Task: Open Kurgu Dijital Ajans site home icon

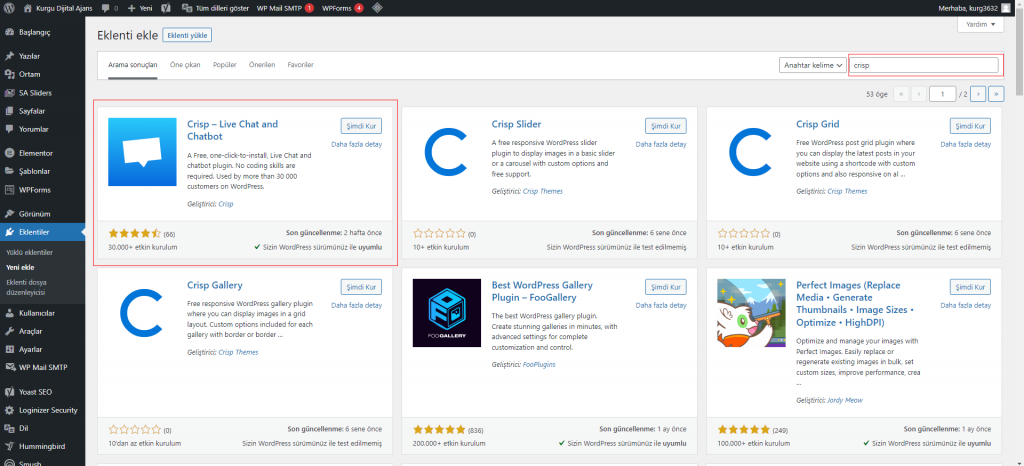Action: [x=27, y=8]
